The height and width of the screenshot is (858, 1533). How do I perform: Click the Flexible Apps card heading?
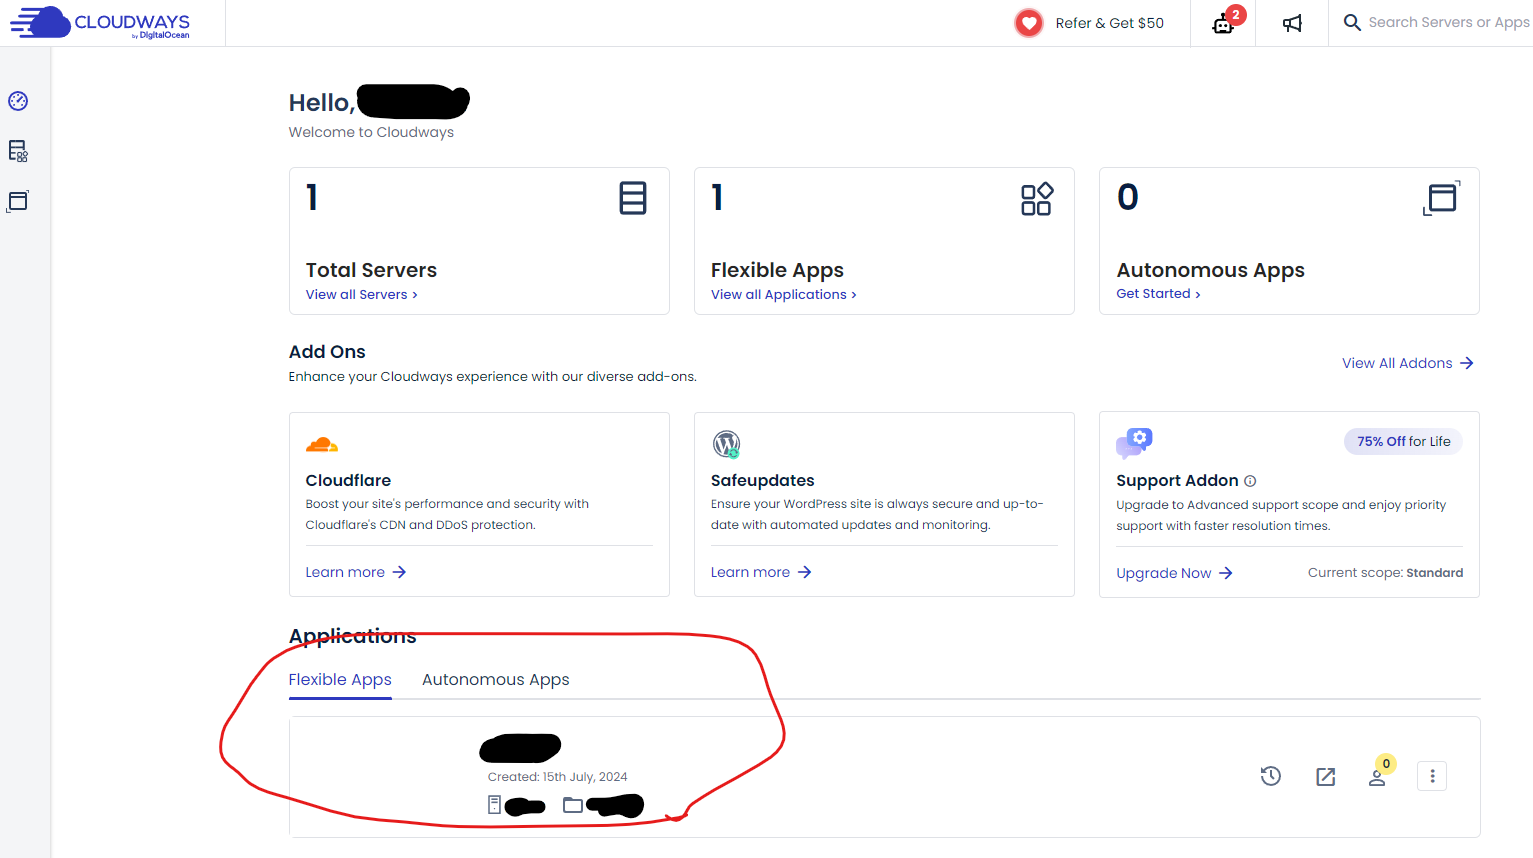point(777,270)
